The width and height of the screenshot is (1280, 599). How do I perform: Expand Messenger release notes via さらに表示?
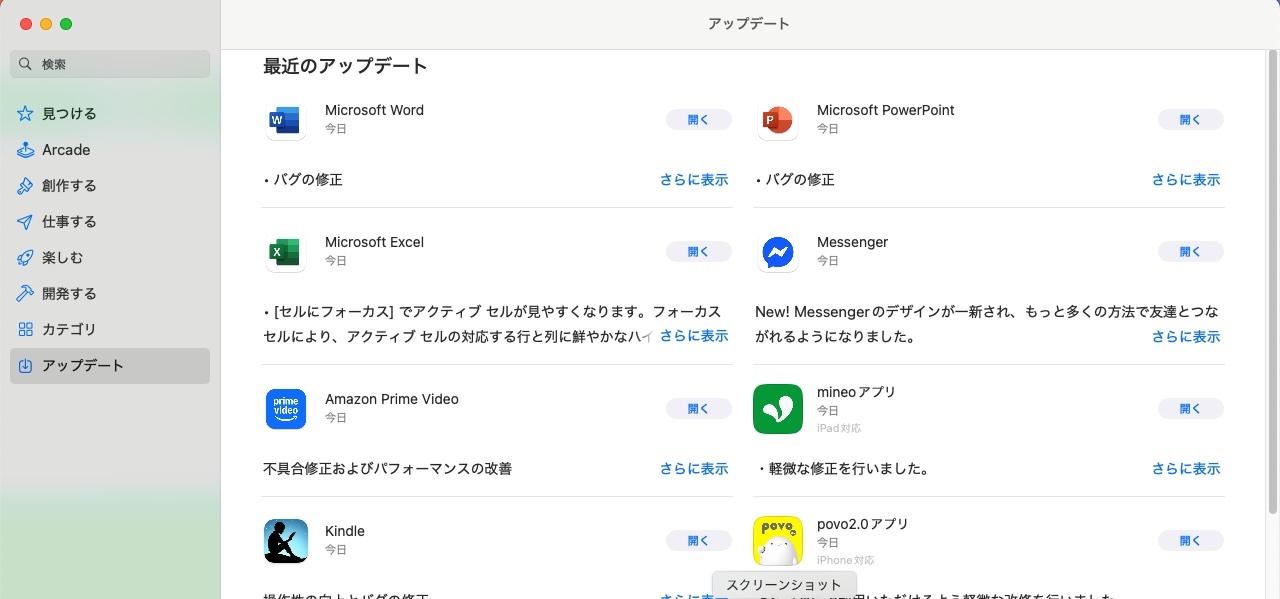[1186, 337]
